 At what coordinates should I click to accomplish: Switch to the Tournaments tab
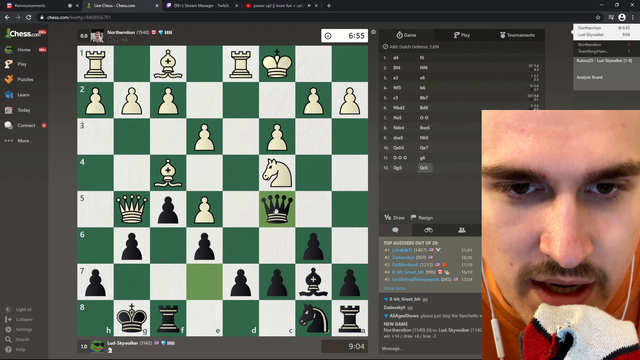click(517, 35)
